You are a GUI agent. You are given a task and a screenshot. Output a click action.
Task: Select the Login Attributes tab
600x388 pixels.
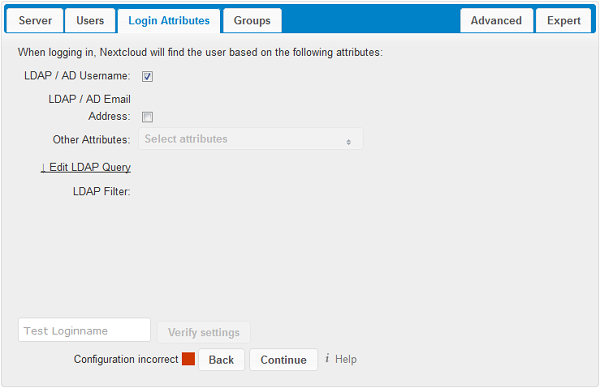tap(169, 21)
